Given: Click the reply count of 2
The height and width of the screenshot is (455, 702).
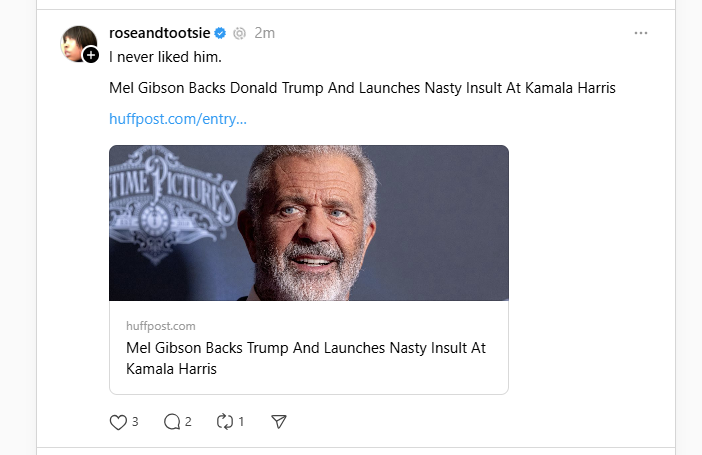Looking at the screenshot, I should point(188,422).
